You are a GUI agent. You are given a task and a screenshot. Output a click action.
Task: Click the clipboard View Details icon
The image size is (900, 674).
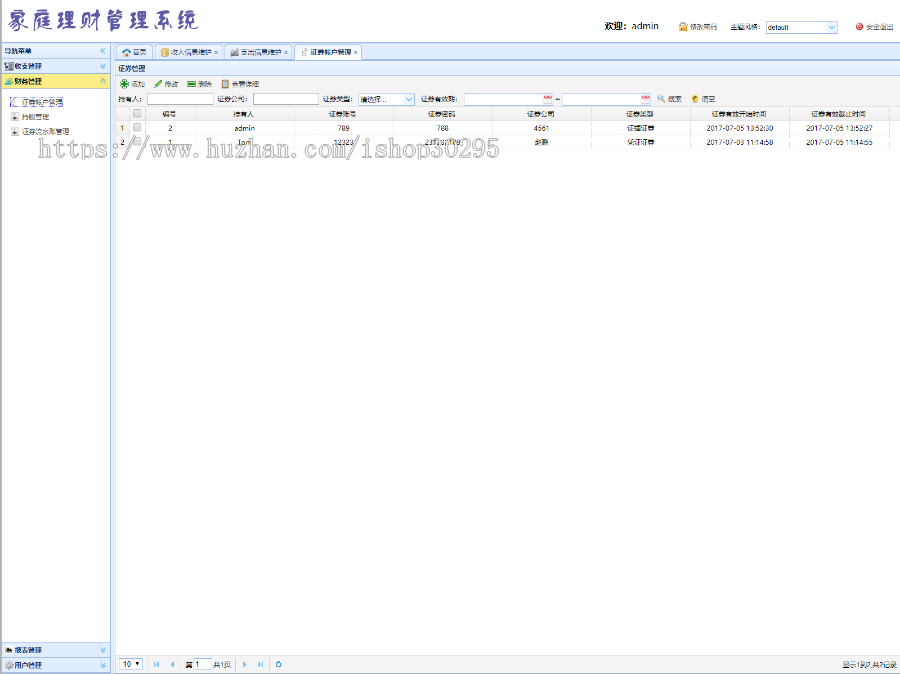(x=225, y=84)
